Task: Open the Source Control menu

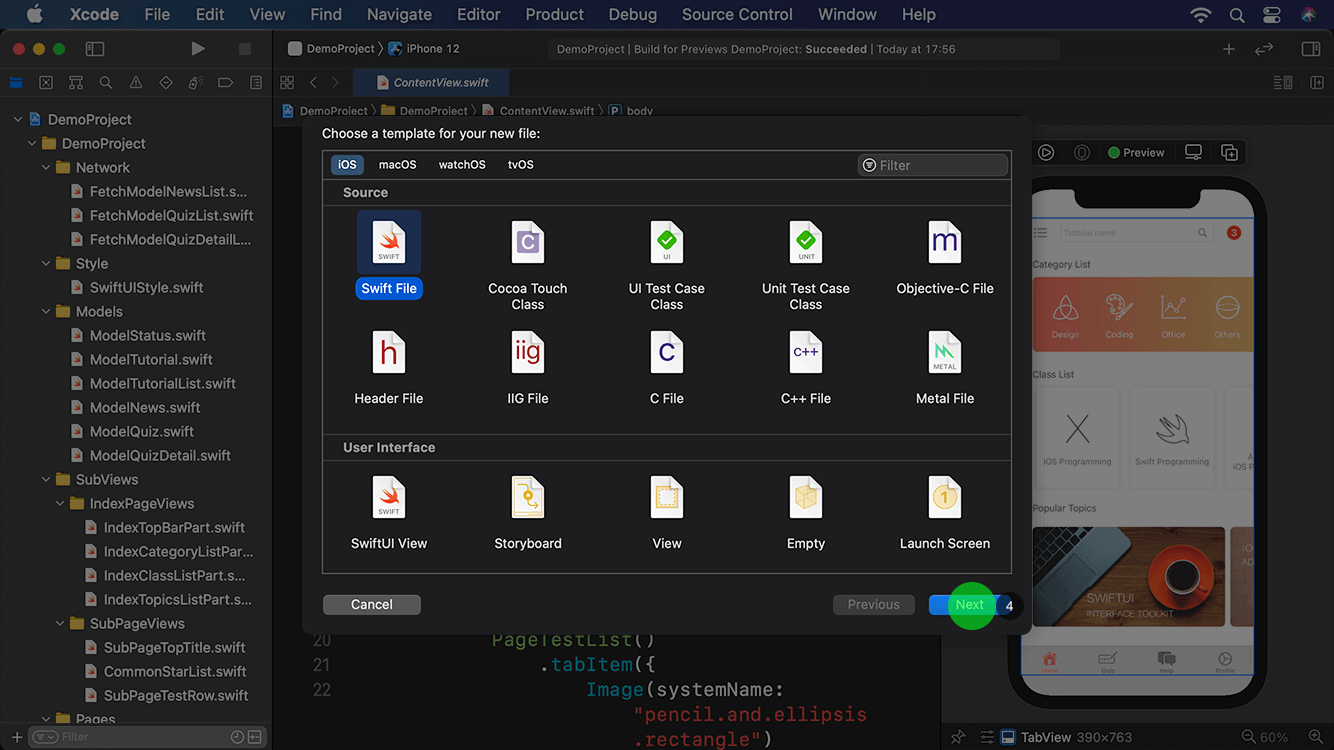Action: point(737,14)
